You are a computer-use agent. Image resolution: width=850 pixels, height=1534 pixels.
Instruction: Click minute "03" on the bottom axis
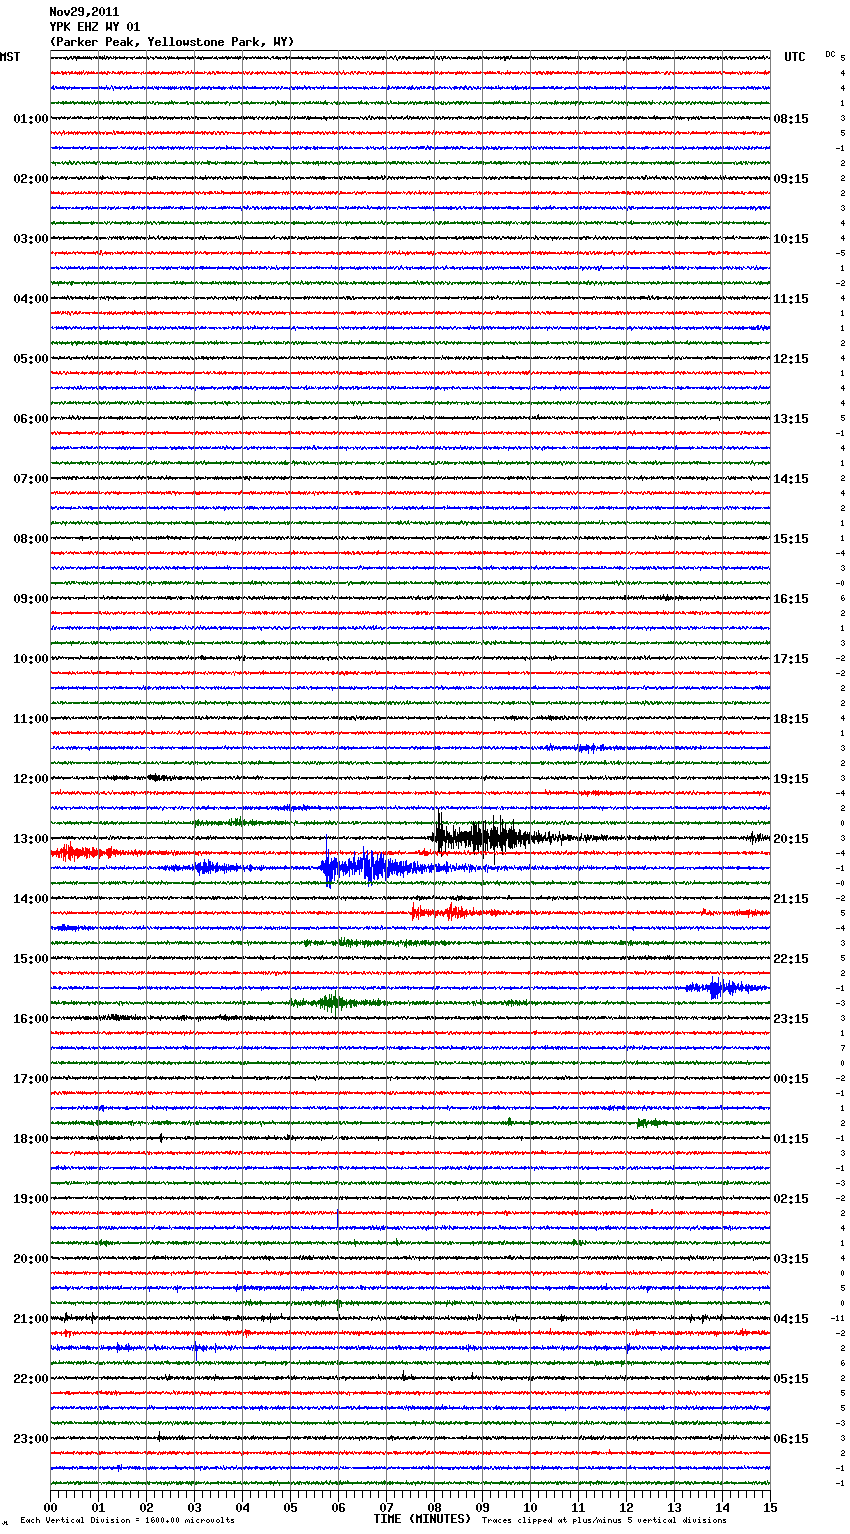pyautogui.click(x=194, y=1506)
